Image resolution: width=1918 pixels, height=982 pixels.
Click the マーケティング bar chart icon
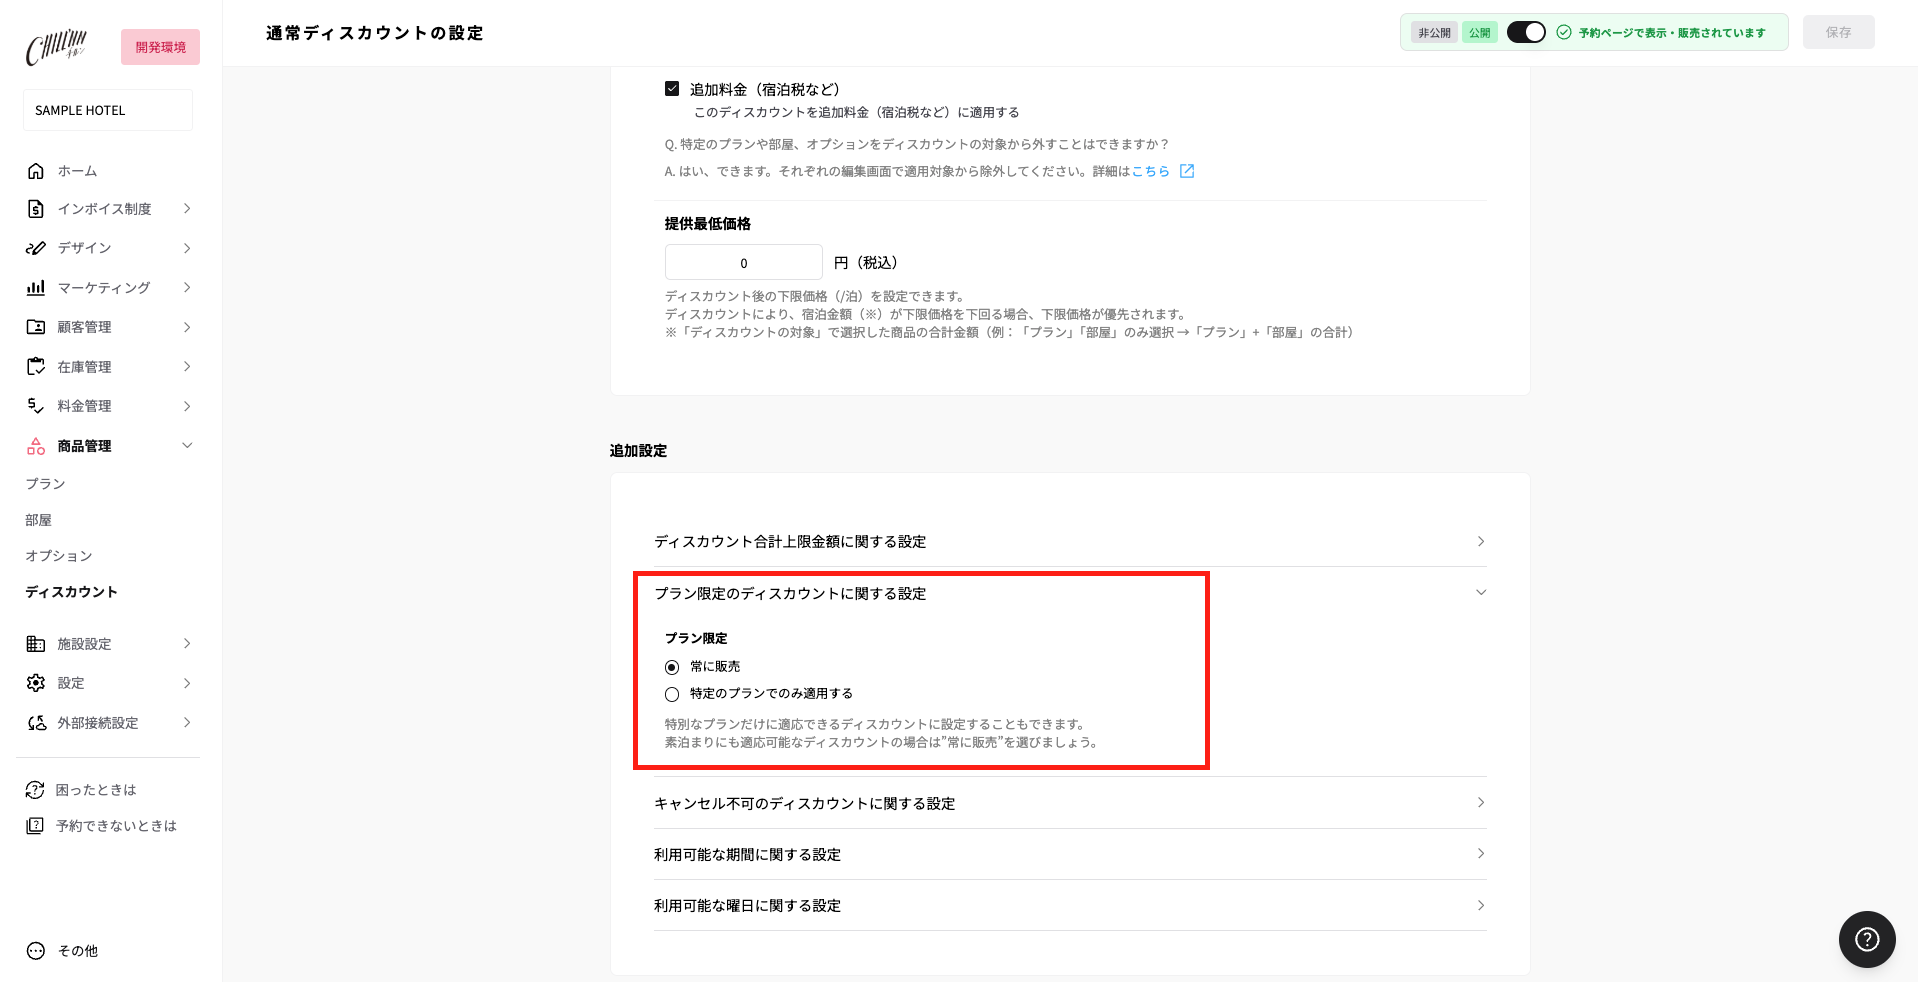point(36,288)
